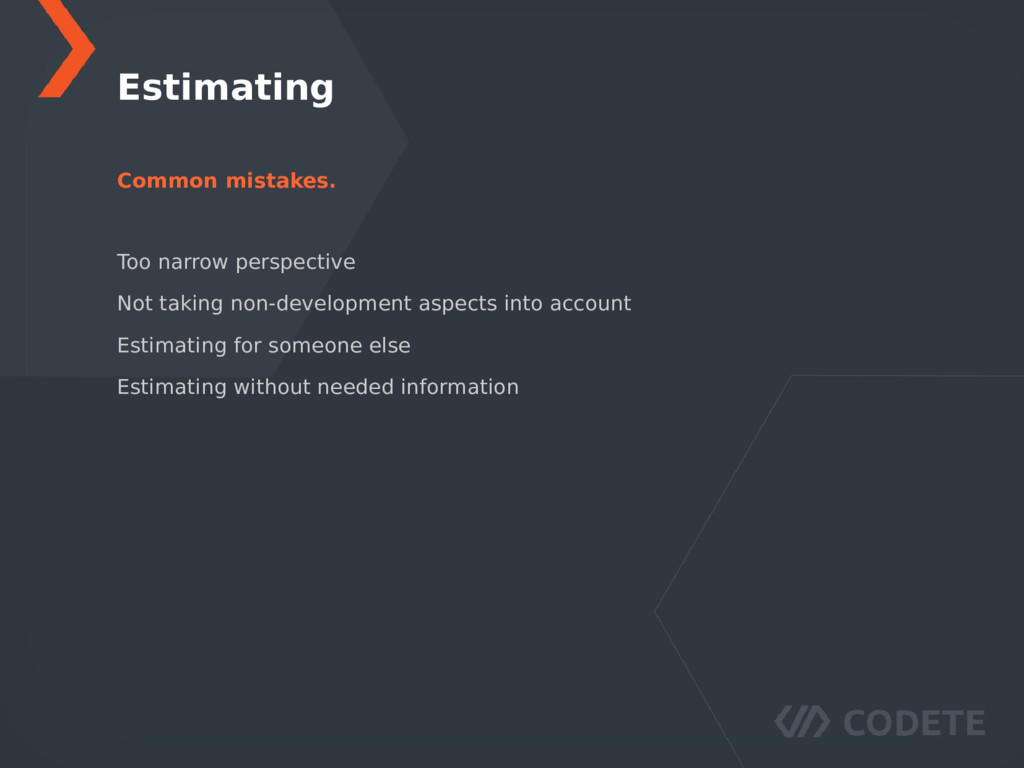Click the word "Common" in the heading

pos(167,180)
